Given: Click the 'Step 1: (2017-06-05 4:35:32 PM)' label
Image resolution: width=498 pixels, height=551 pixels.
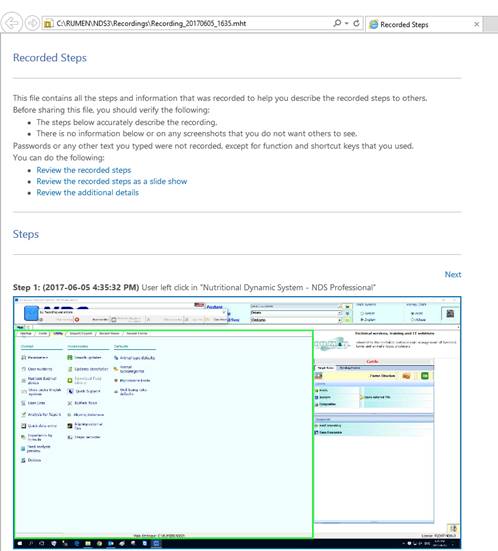Looking at the screenshot, I should click(76, 287).
